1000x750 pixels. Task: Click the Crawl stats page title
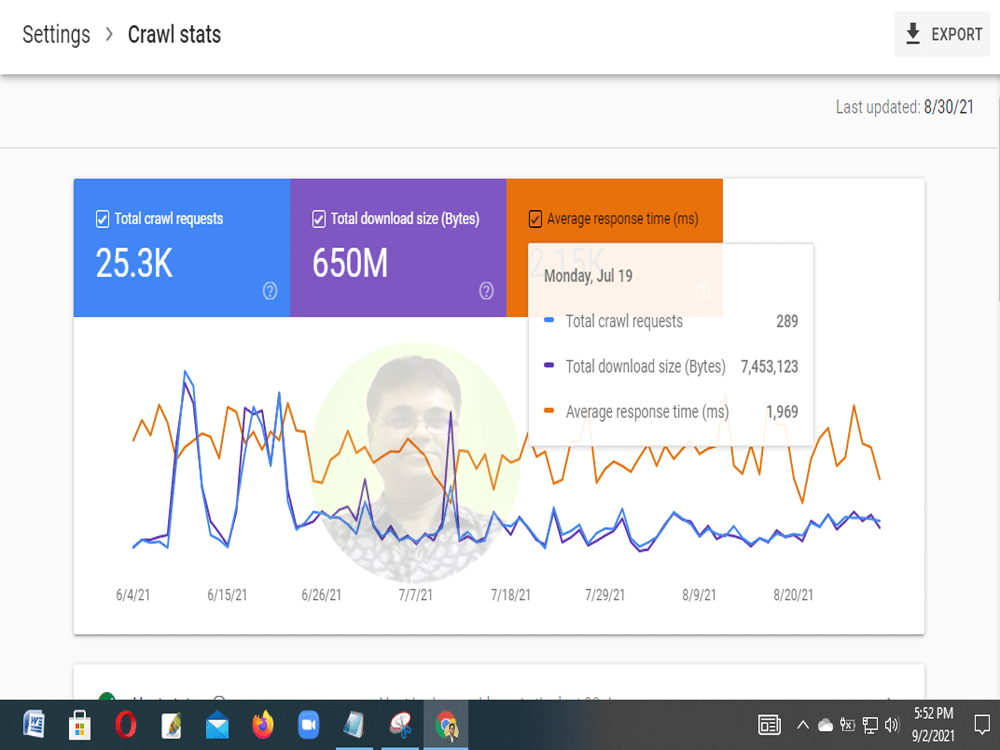click(174, 34)
